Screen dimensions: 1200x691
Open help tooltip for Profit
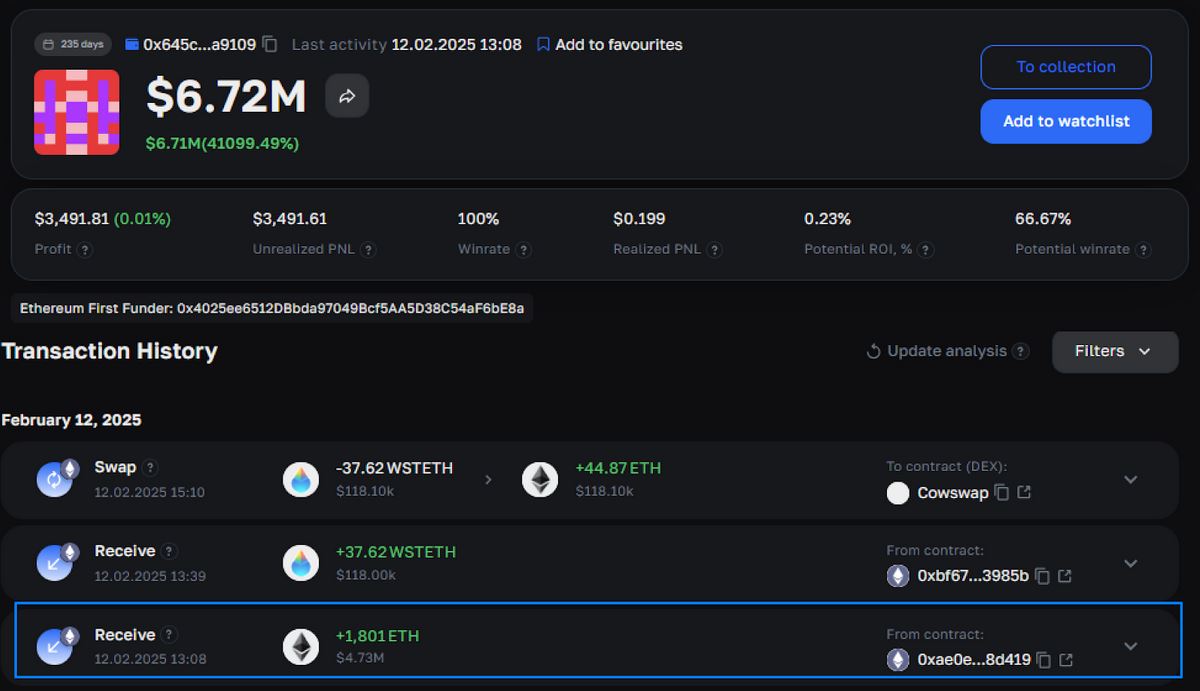85,249
